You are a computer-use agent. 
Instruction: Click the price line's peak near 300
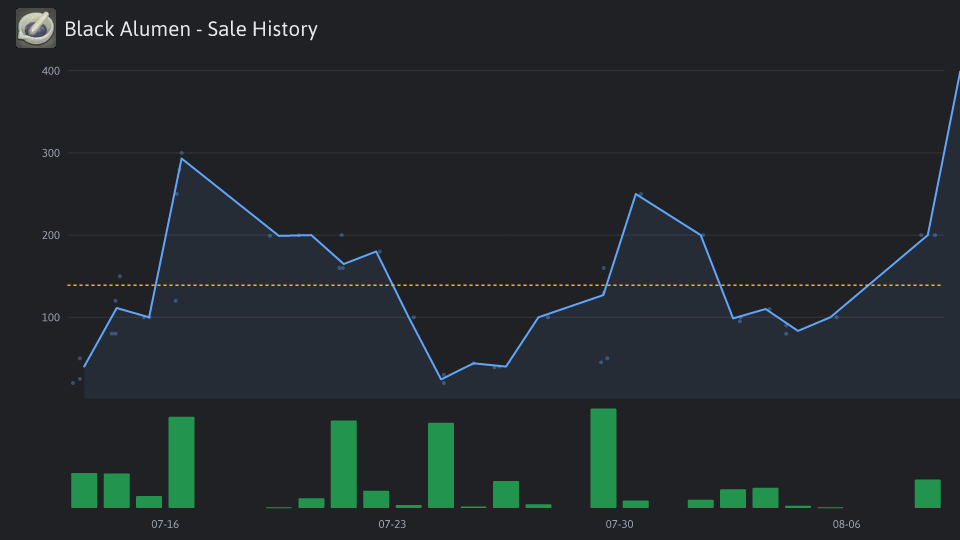pos(181,159)
